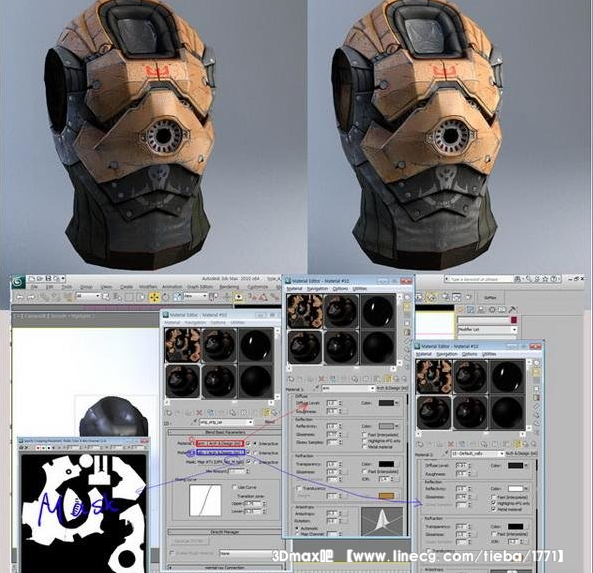Open the Select by Name tool
Screen dimensions: 593x573
point(118,297)
